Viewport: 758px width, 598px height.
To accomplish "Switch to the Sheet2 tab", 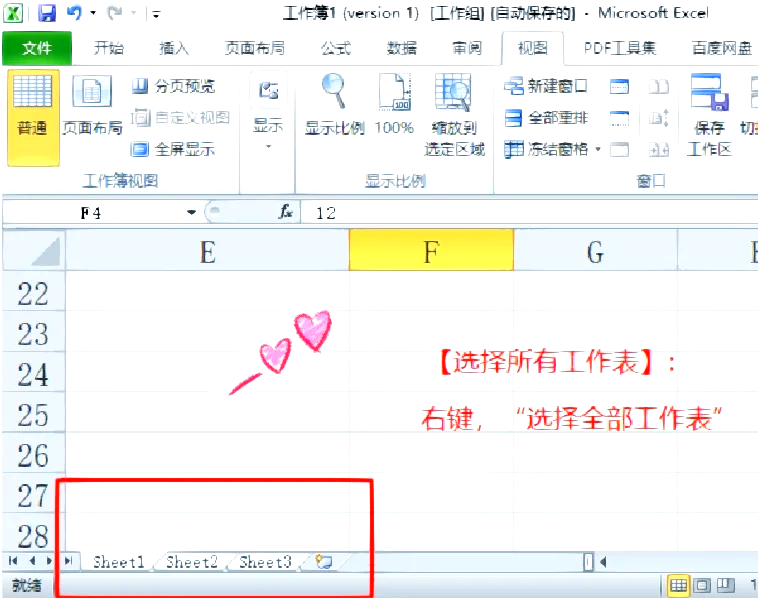I will pos(192,561).
